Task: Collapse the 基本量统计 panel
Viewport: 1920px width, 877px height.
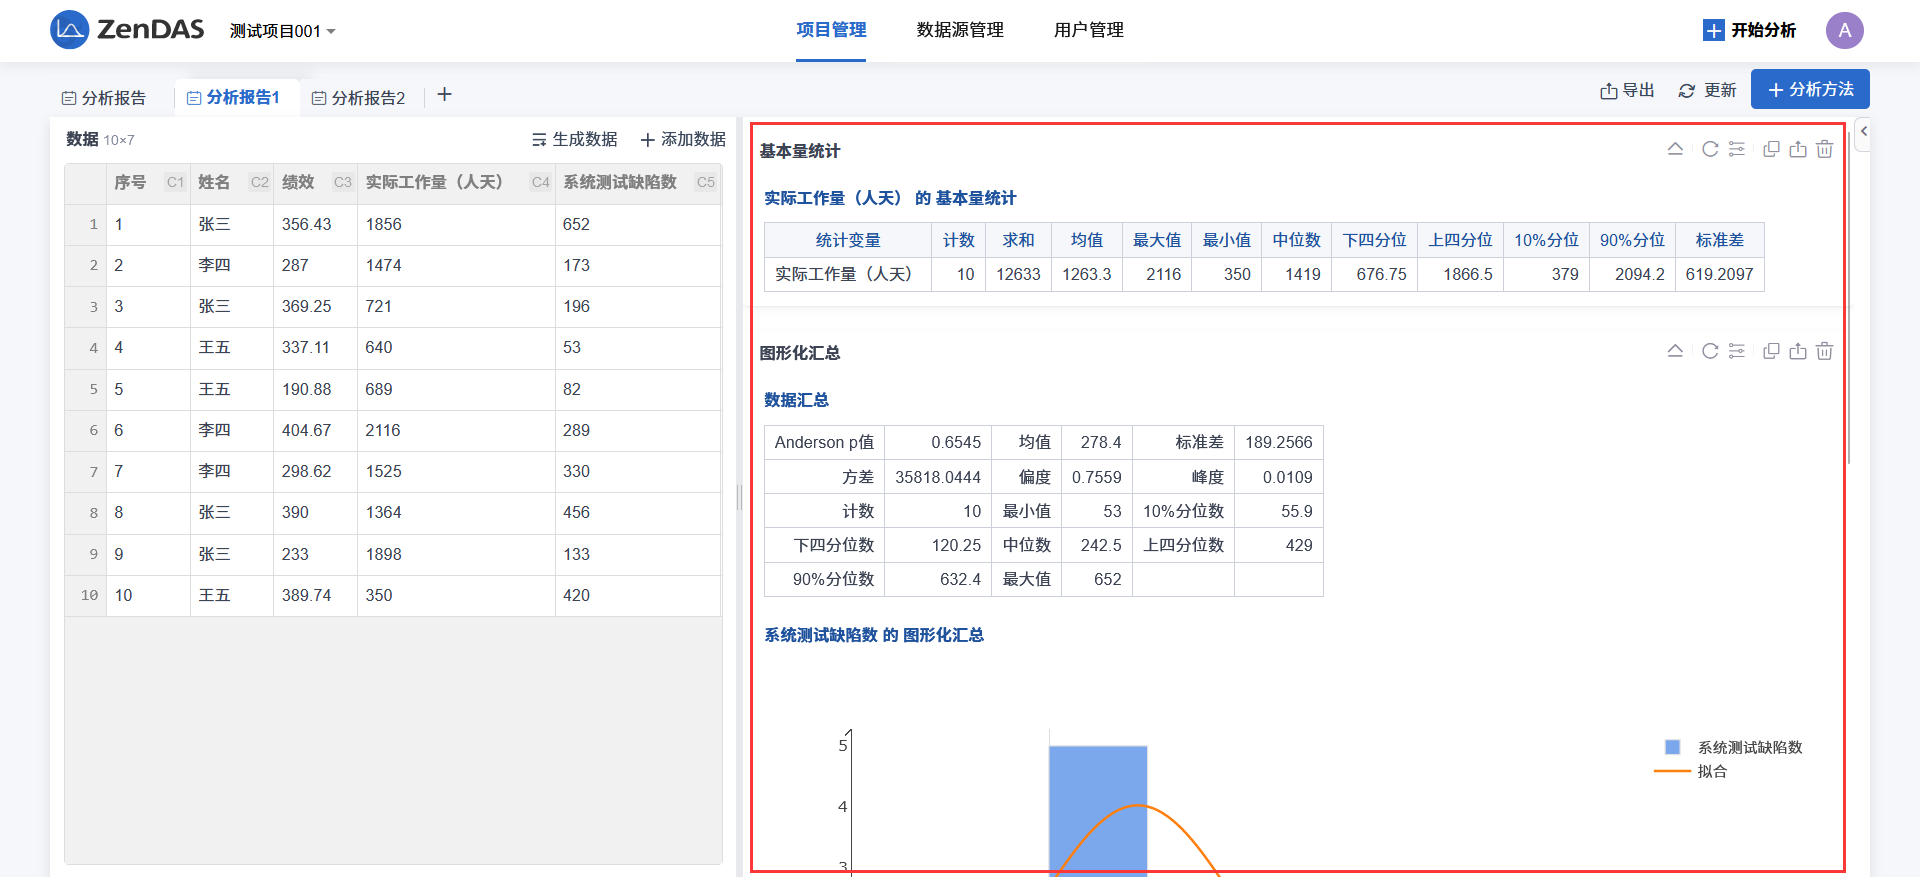Action: [x=1675, y=149]
